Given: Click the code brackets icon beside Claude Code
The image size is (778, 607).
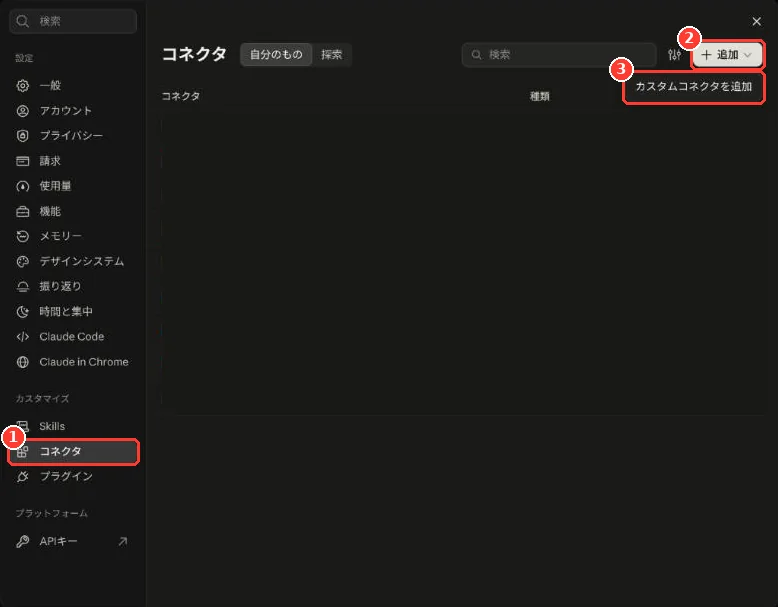Looking at the screenshot, I should click(23, 337).
